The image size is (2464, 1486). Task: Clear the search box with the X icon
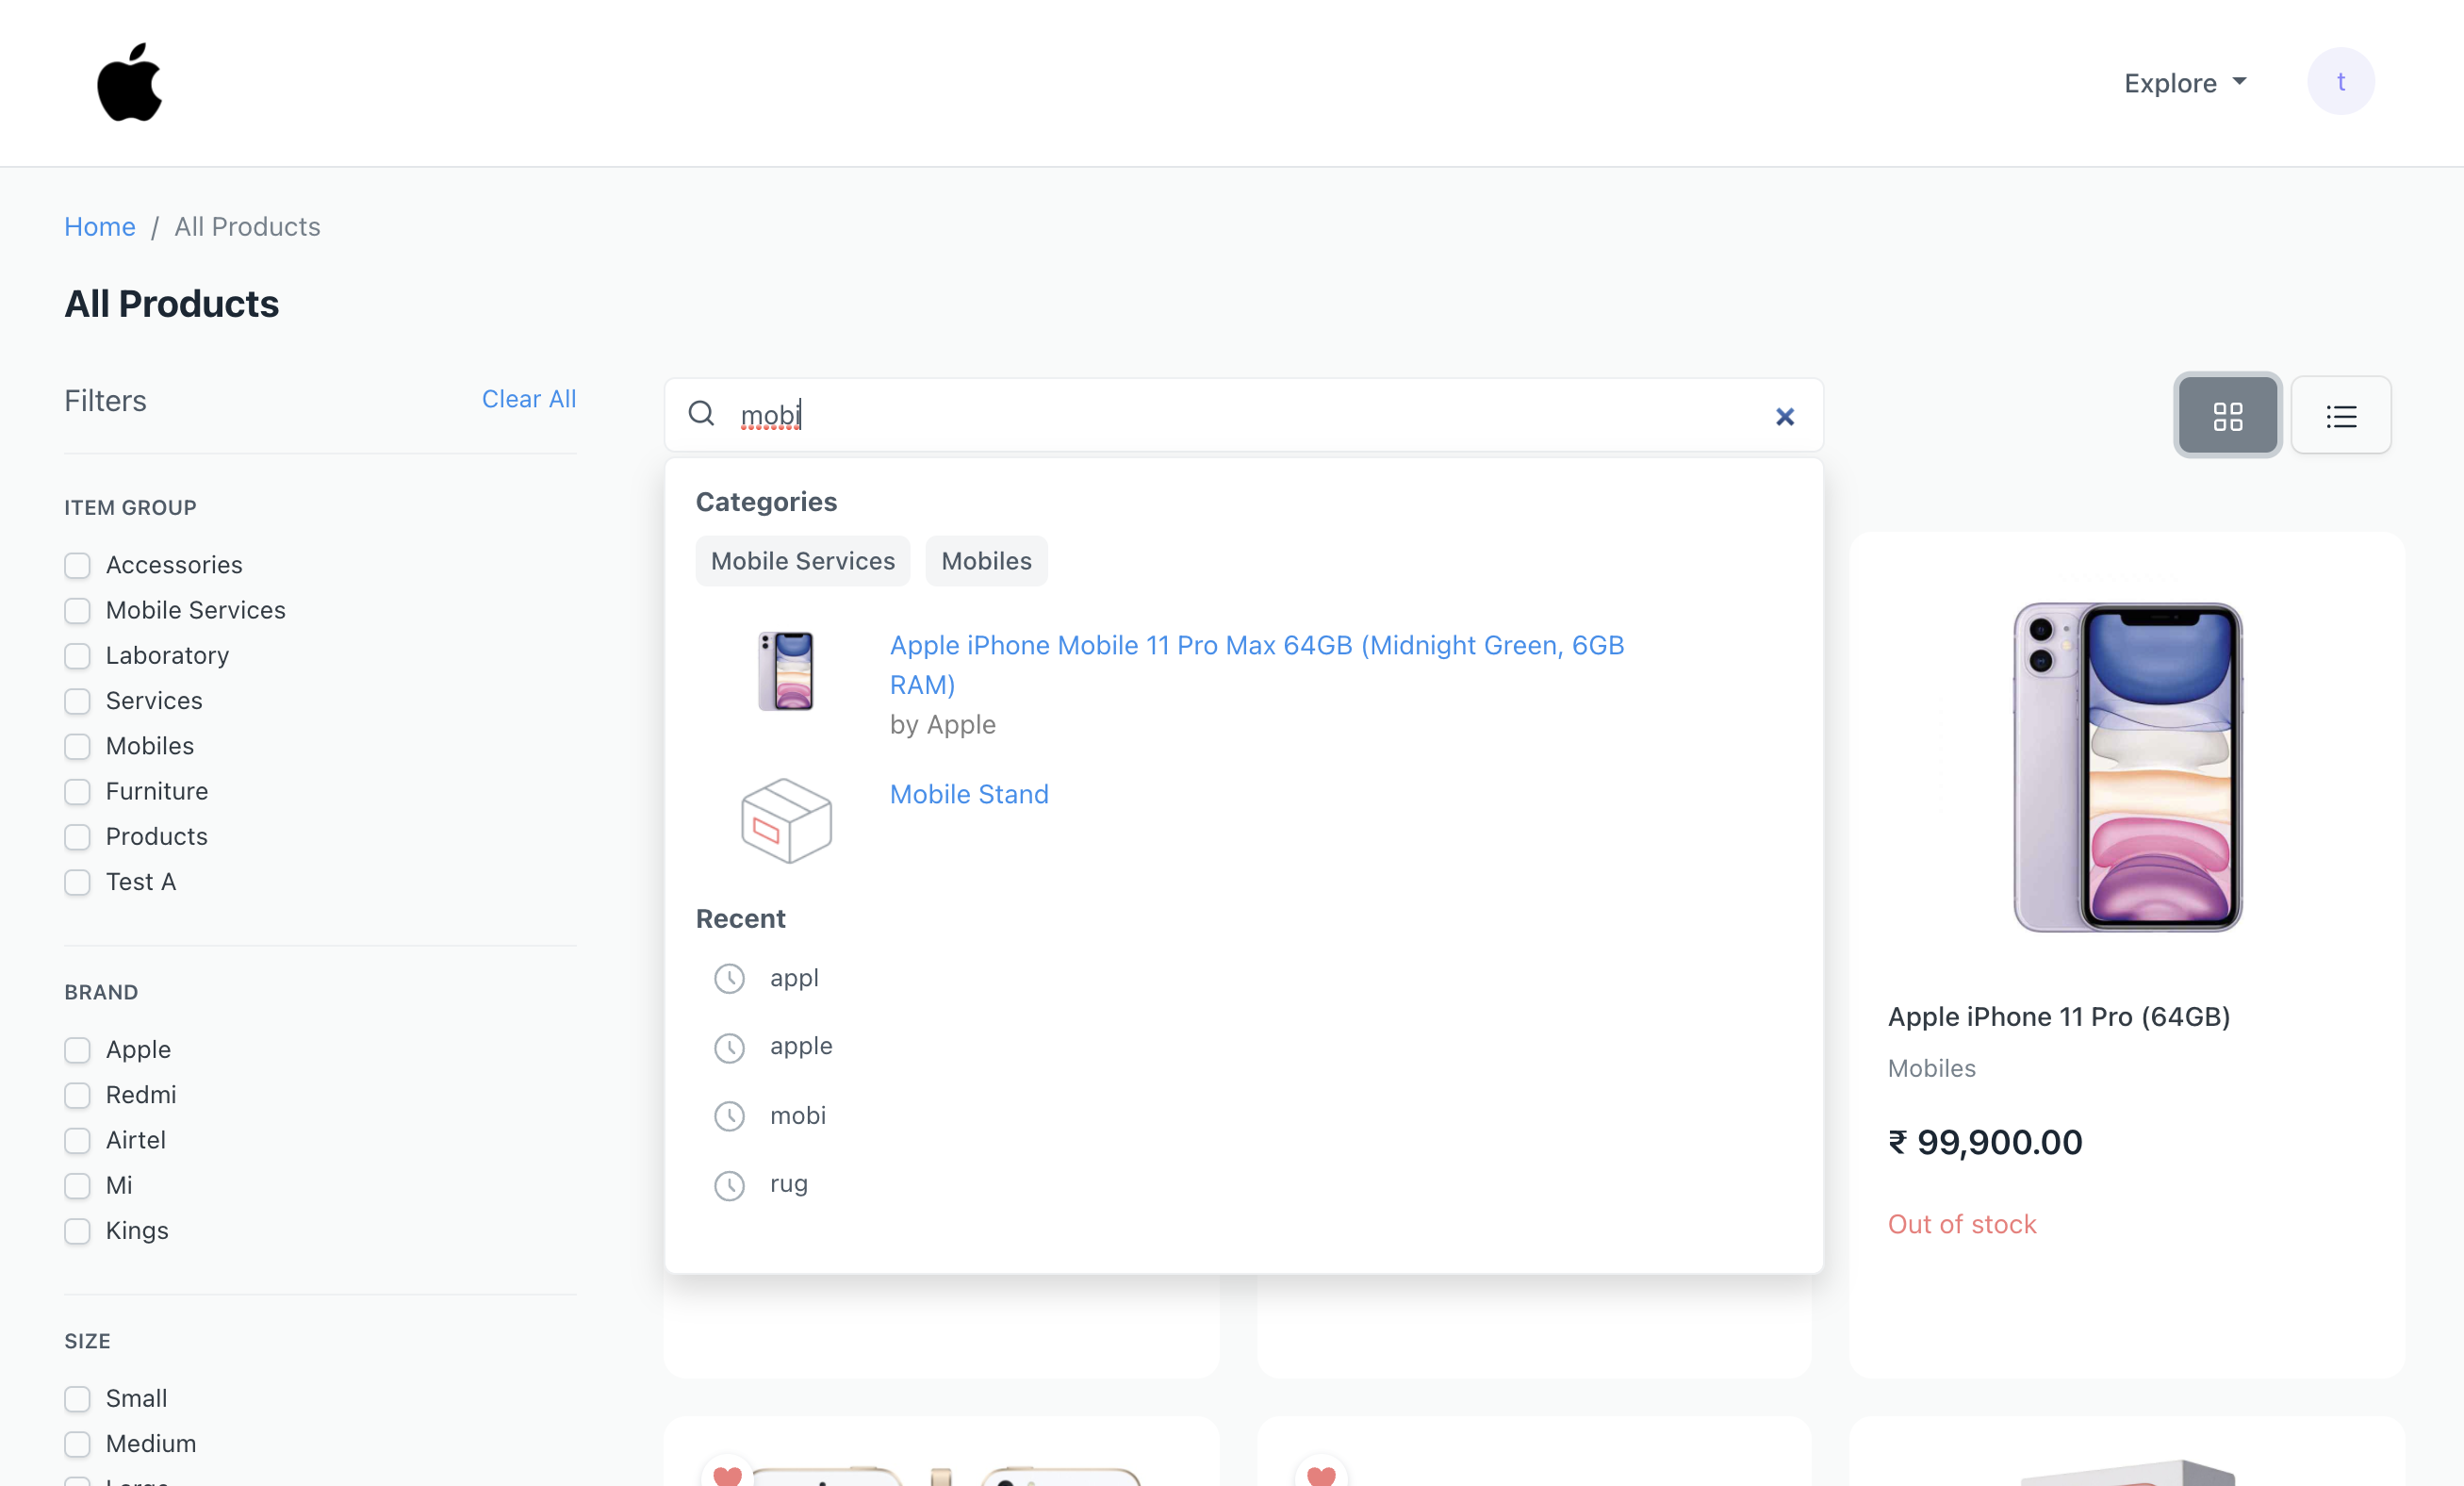click(1784, 416)
